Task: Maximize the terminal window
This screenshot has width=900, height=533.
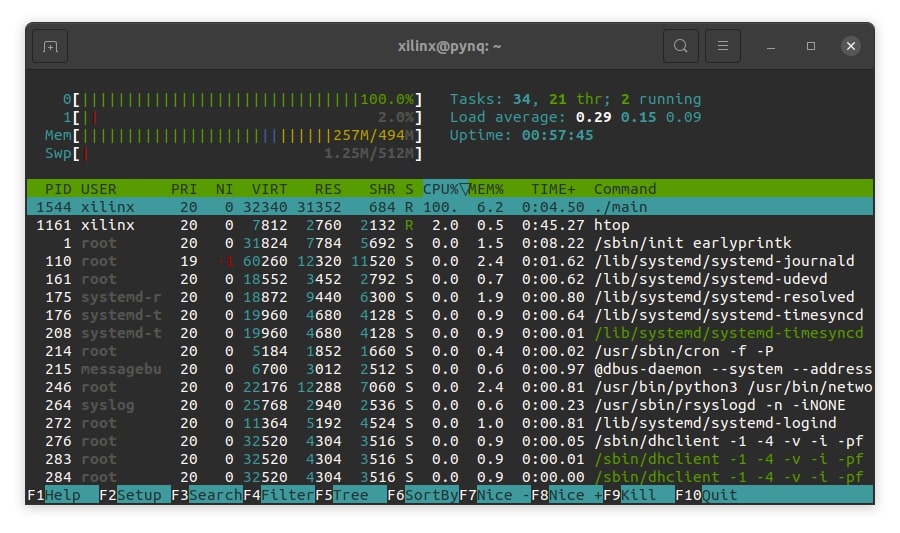Action: [810, 46]
